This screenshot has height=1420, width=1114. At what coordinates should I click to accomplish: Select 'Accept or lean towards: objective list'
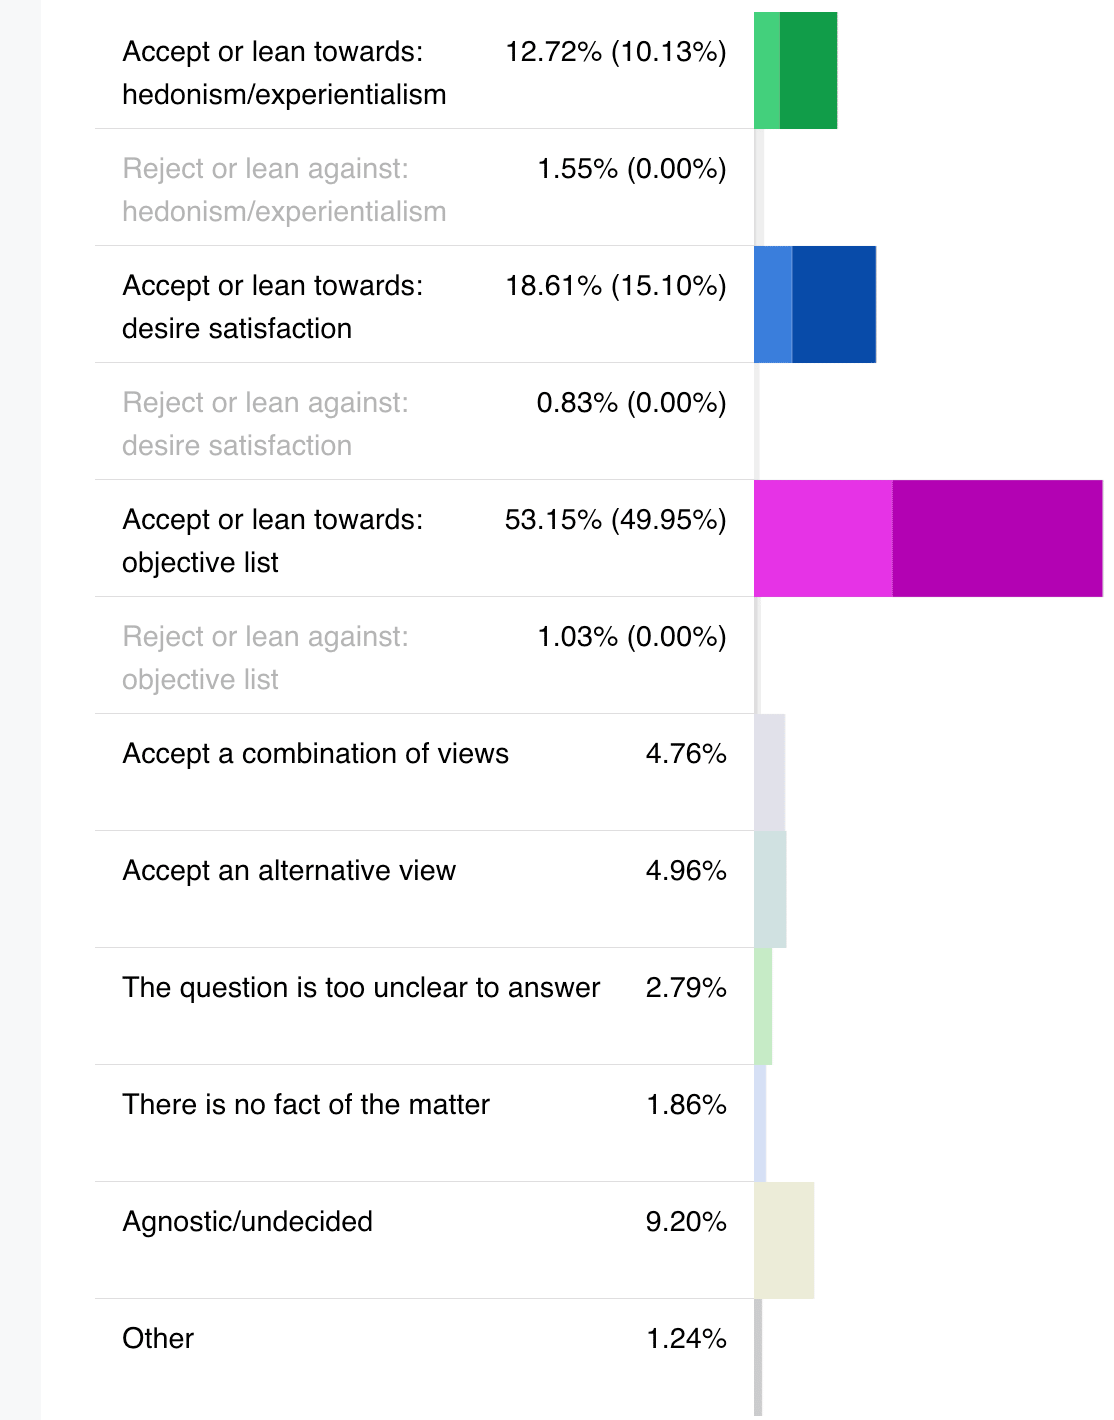point(424,539)
